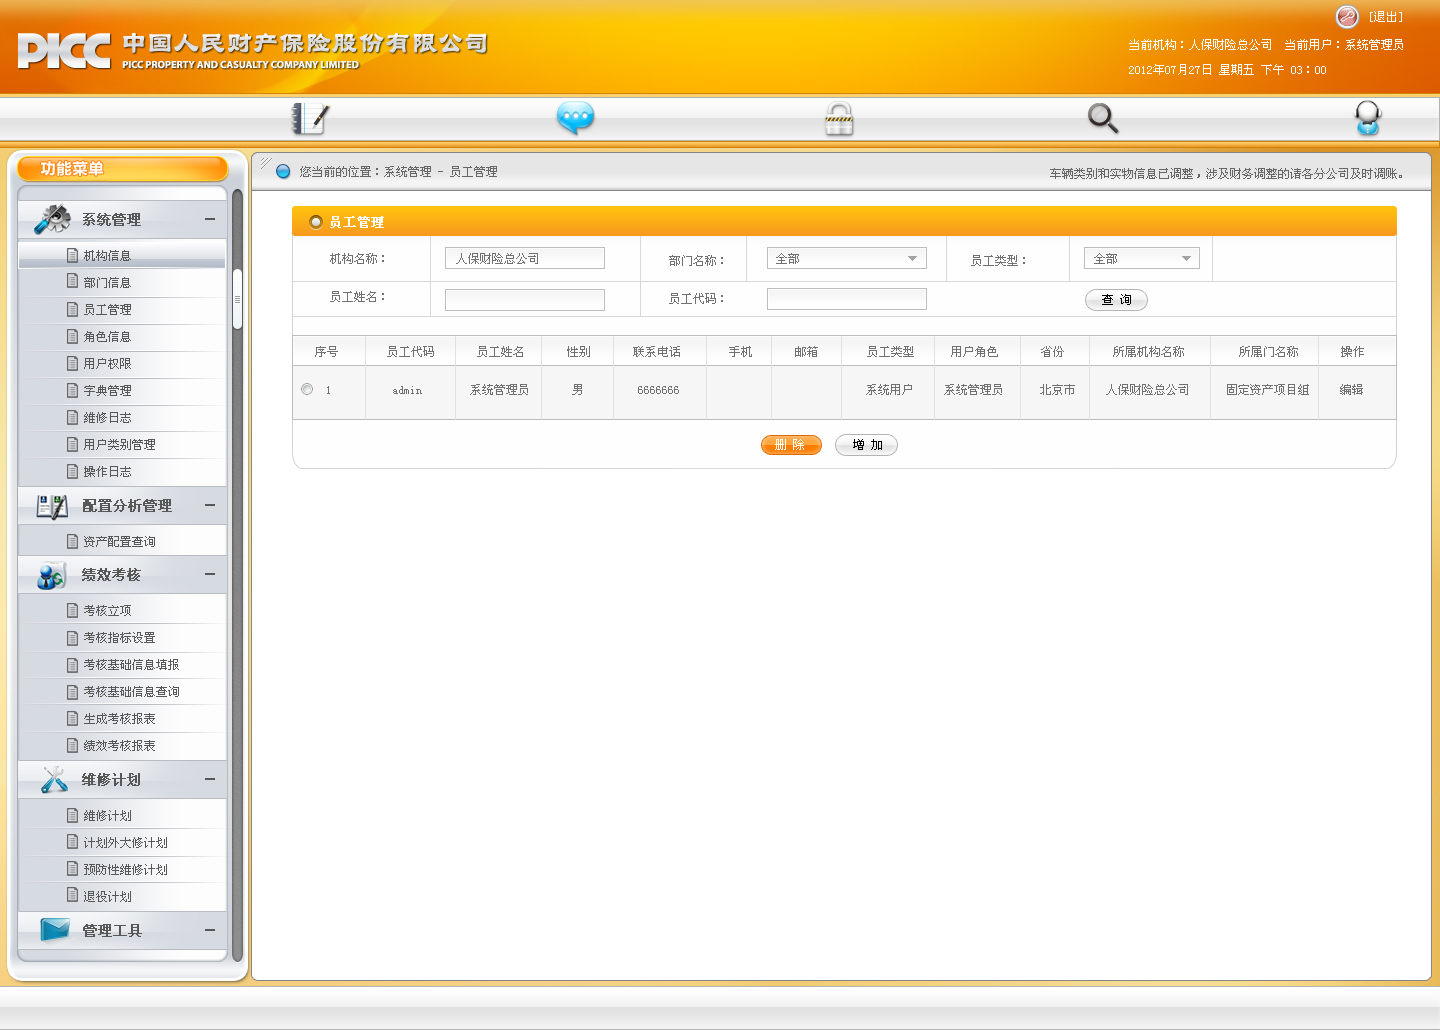The height and width of the screenshot is (1030, 1440).
Task: Click the 维修计划 crossed tools icon
Action: pos(54,780)
